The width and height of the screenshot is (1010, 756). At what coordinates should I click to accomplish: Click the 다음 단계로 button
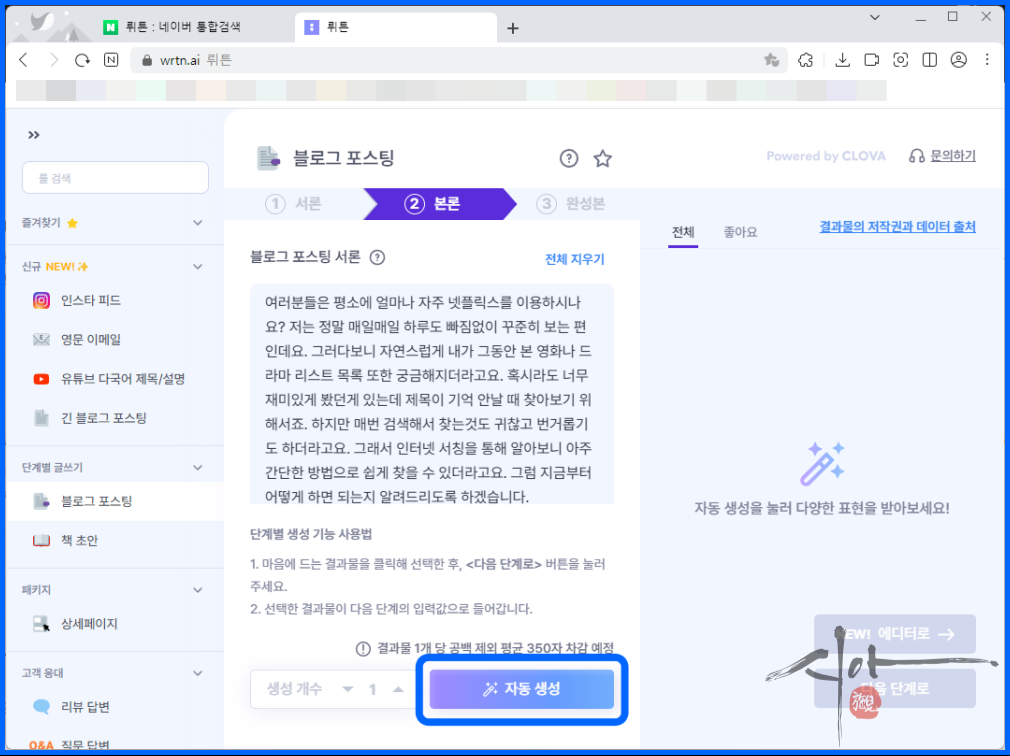[895, 688]
